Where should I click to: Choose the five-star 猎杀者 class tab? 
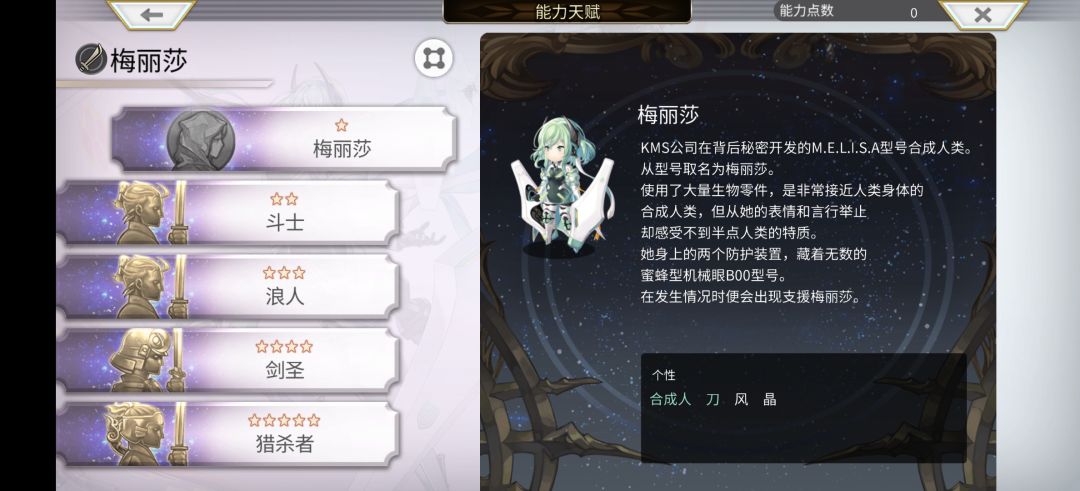(228, 434)
